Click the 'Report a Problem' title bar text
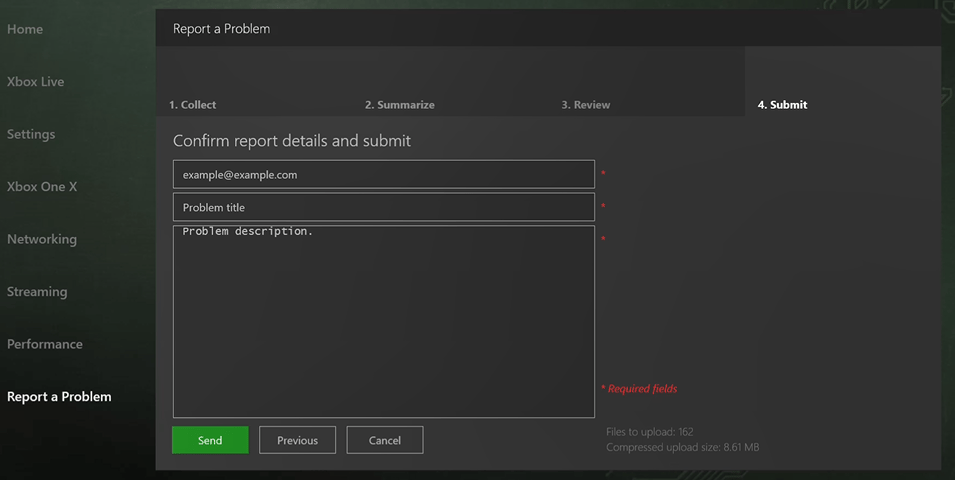The image size is (955, 480). (x=221, y=29)
